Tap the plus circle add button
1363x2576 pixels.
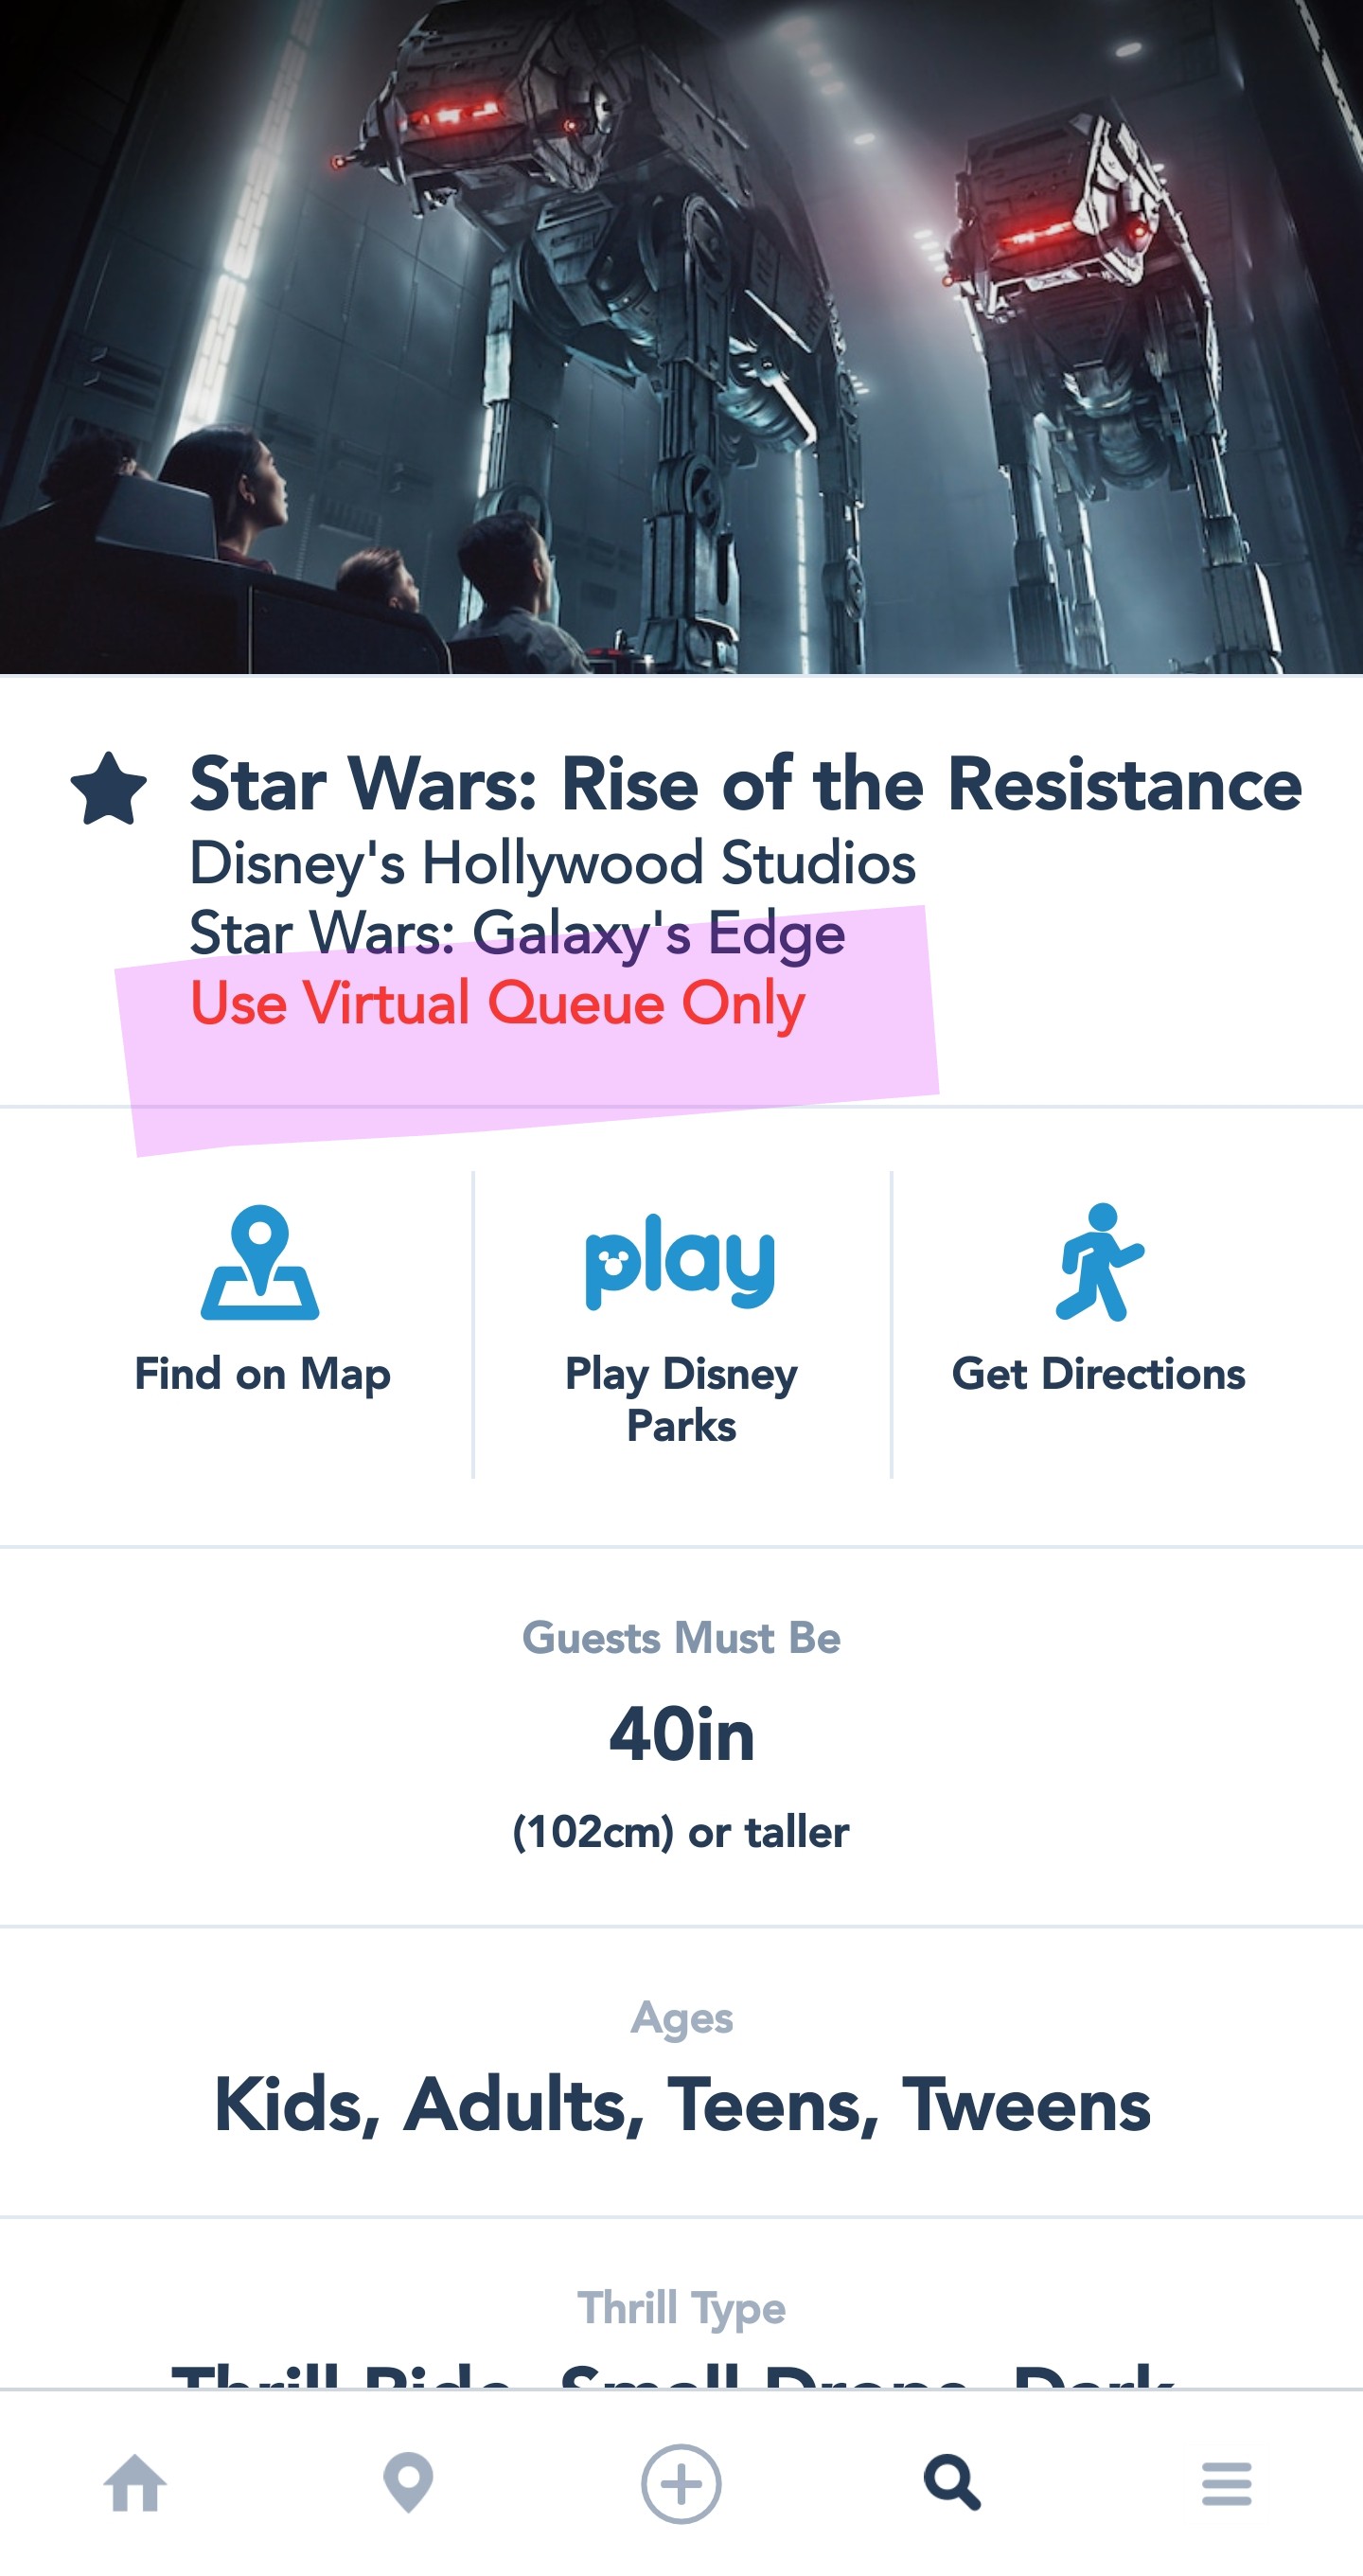point(681,2483)
